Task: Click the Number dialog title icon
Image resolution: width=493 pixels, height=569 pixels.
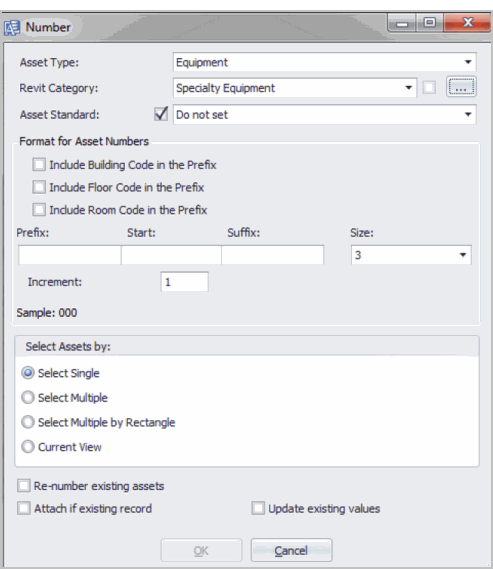Action: pyautogui.click(x=12, y=28)
